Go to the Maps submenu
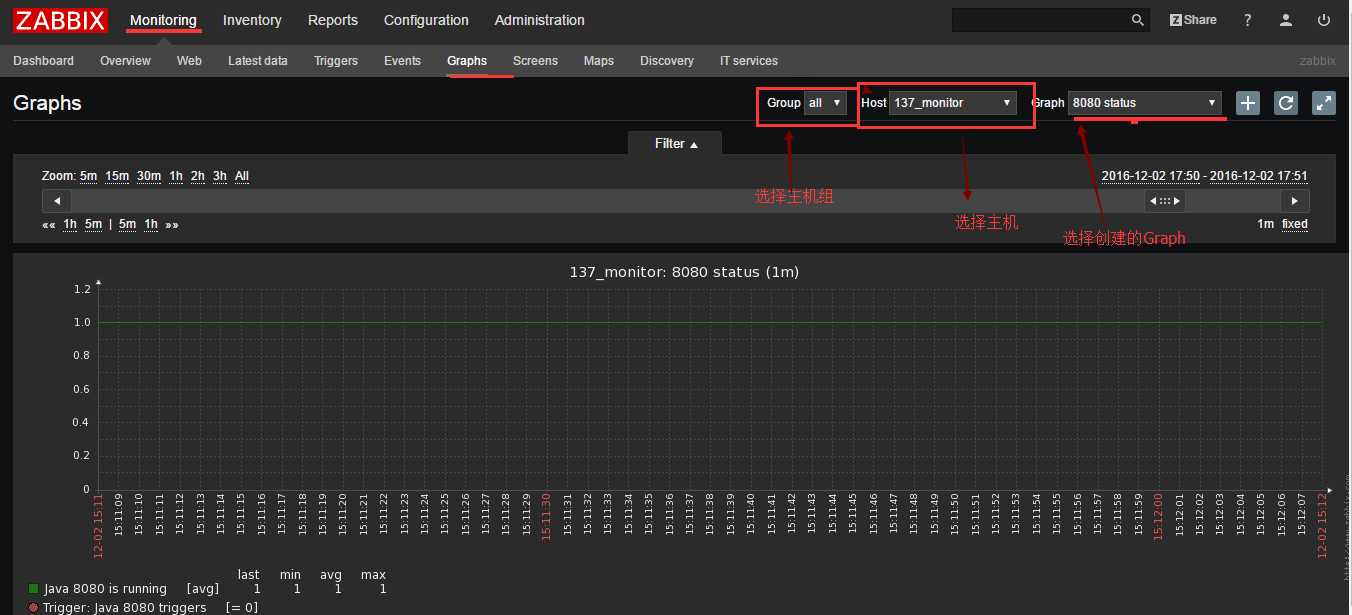 pos(599,61)
